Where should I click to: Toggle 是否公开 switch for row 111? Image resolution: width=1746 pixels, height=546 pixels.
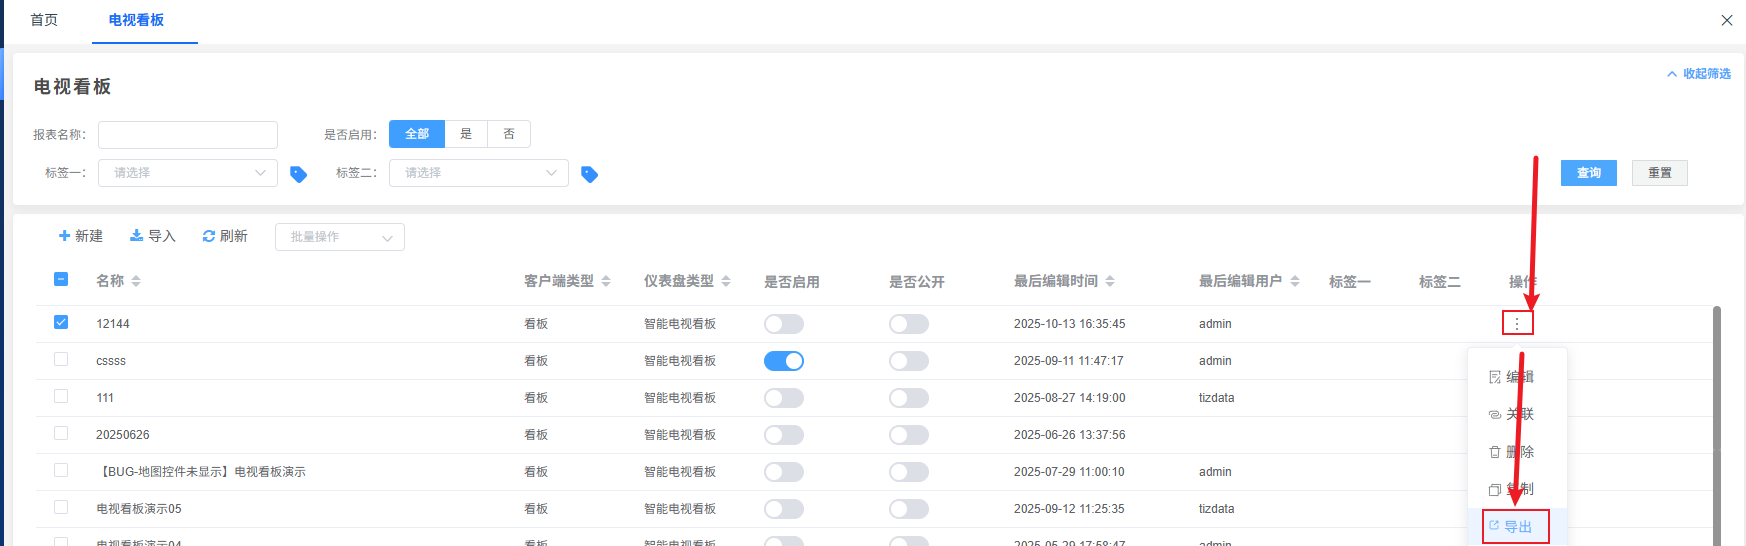[908, 398]
